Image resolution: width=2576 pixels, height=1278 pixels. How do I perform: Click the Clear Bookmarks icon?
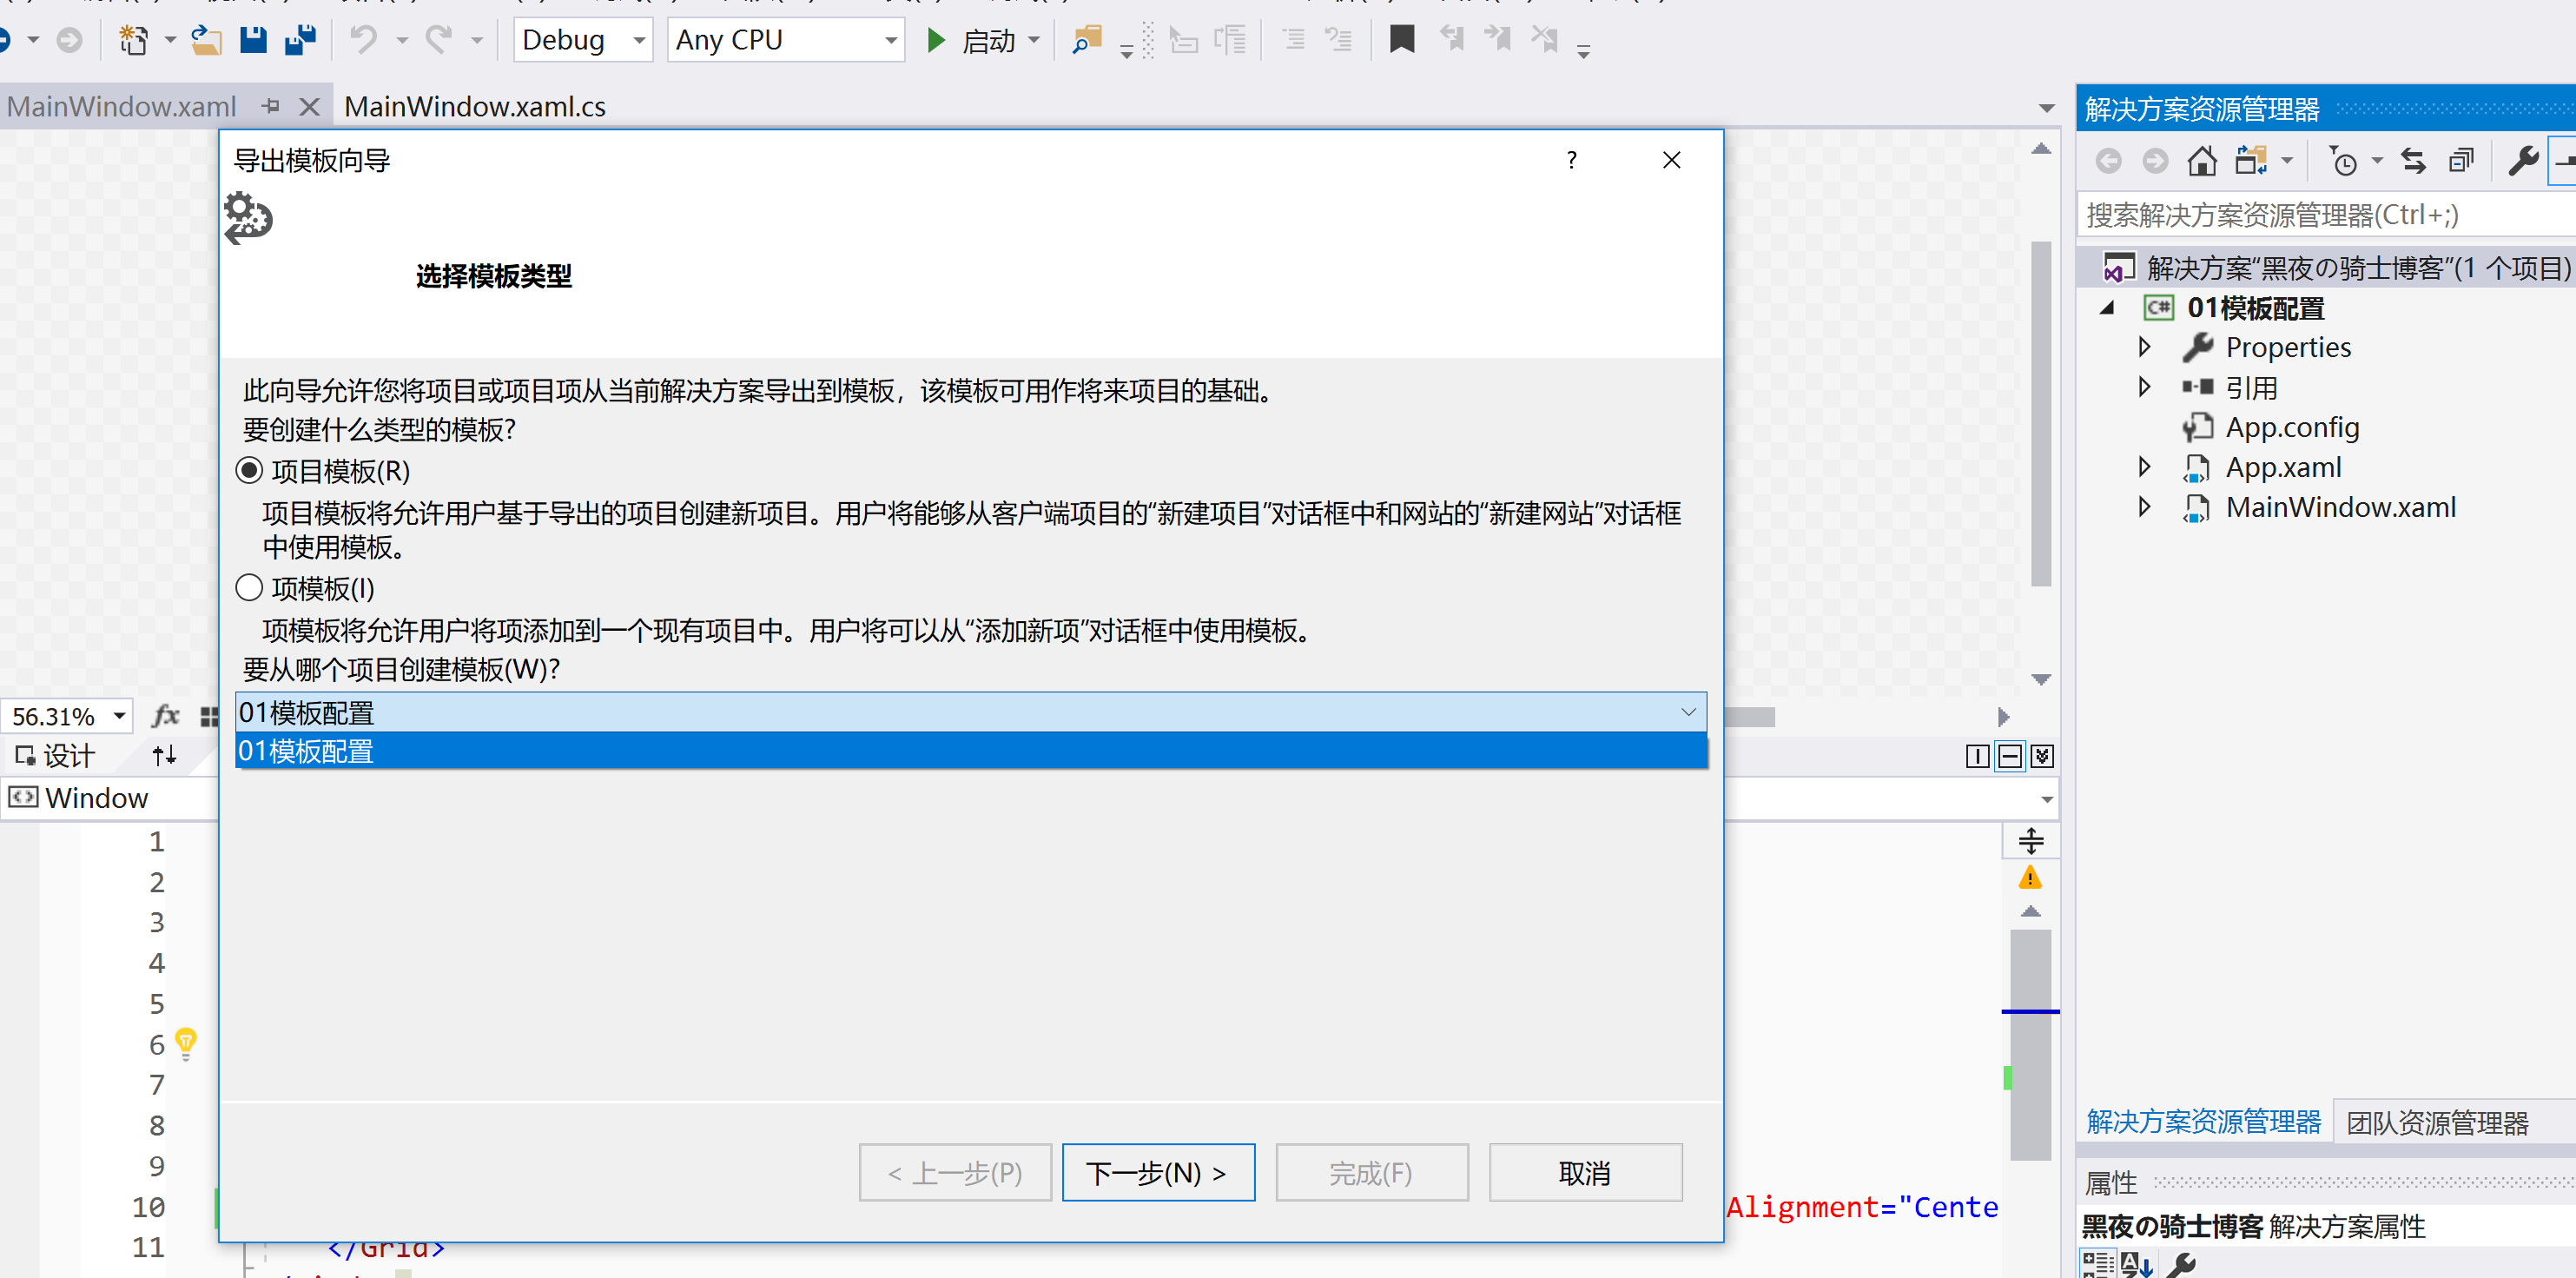pyautogui.click(x=1544, y=40)
